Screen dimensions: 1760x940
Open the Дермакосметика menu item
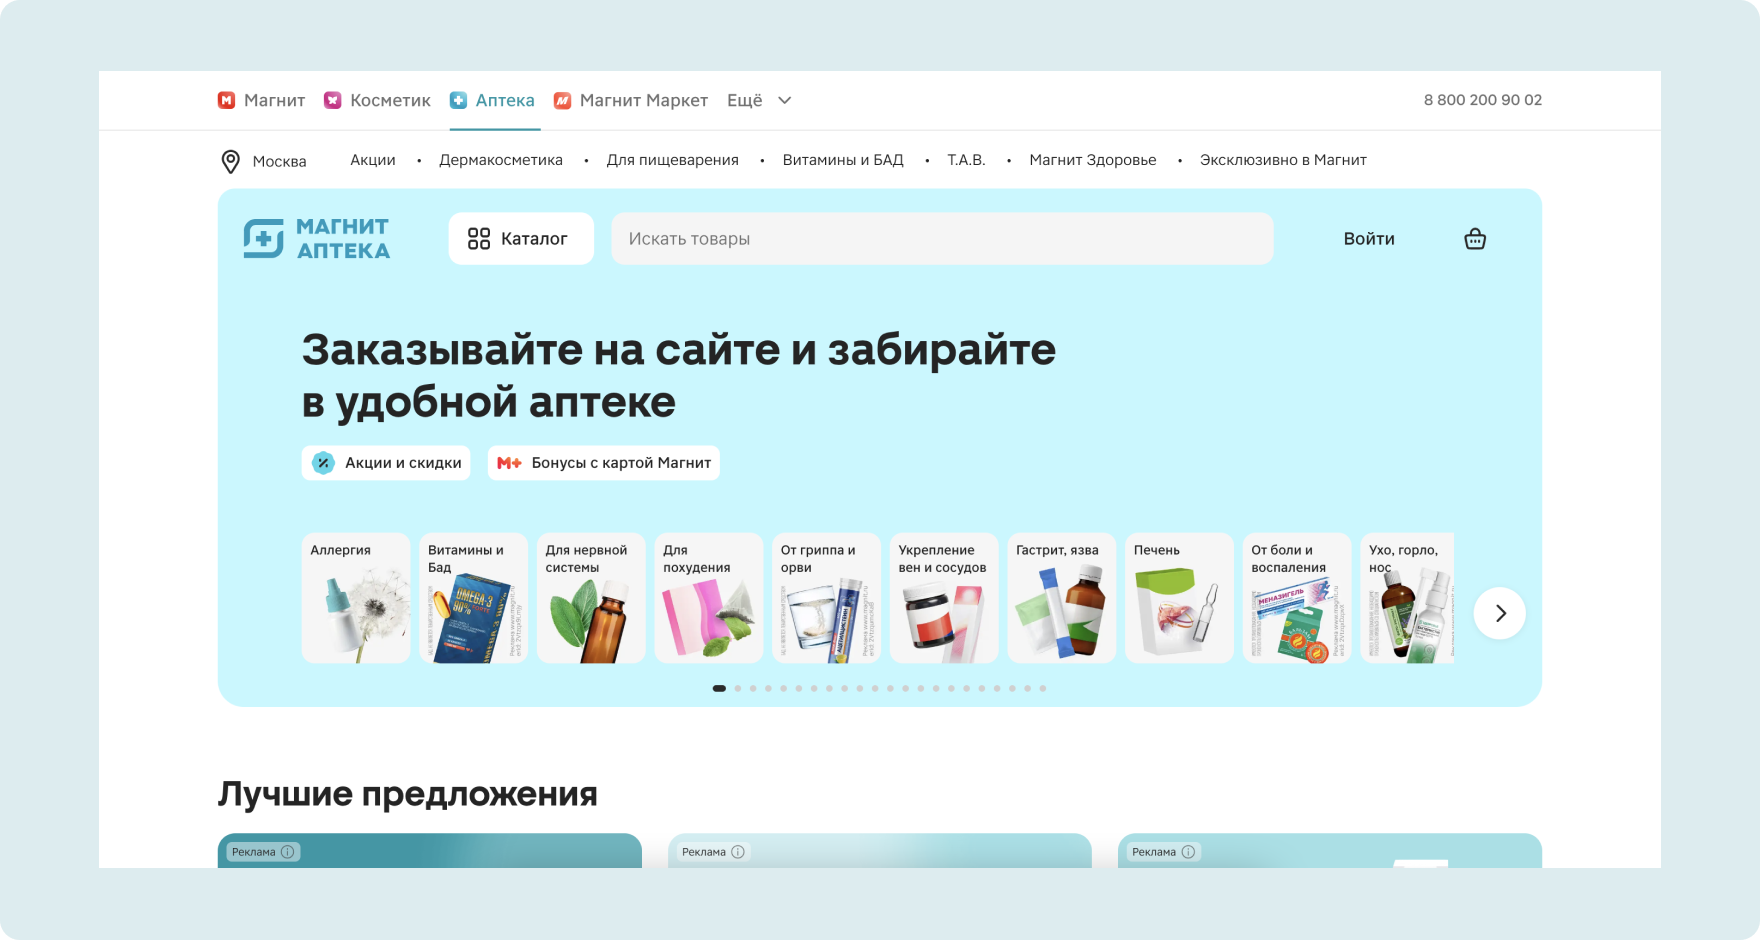tap(501, 160)
